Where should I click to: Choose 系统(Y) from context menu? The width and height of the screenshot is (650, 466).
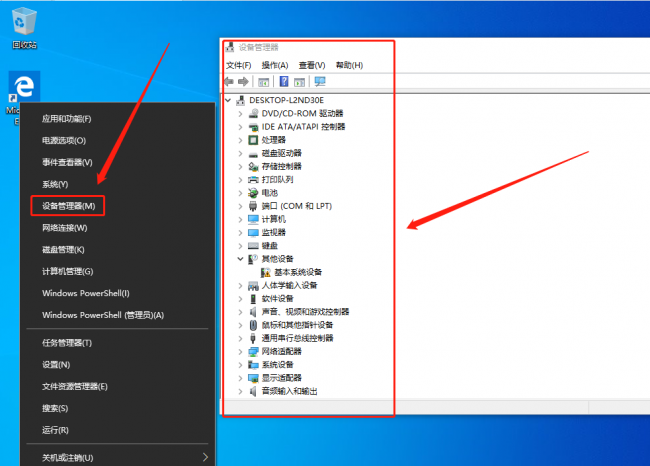click(55, 184)
